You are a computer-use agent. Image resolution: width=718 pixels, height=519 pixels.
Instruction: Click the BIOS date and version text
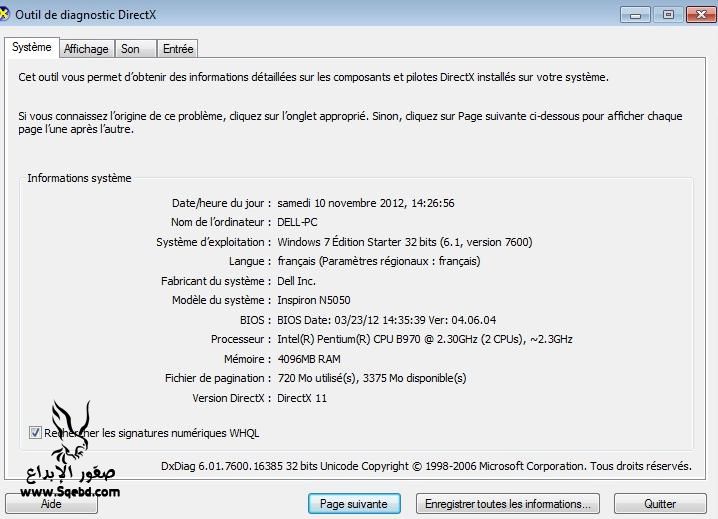[x=386, y=320]
